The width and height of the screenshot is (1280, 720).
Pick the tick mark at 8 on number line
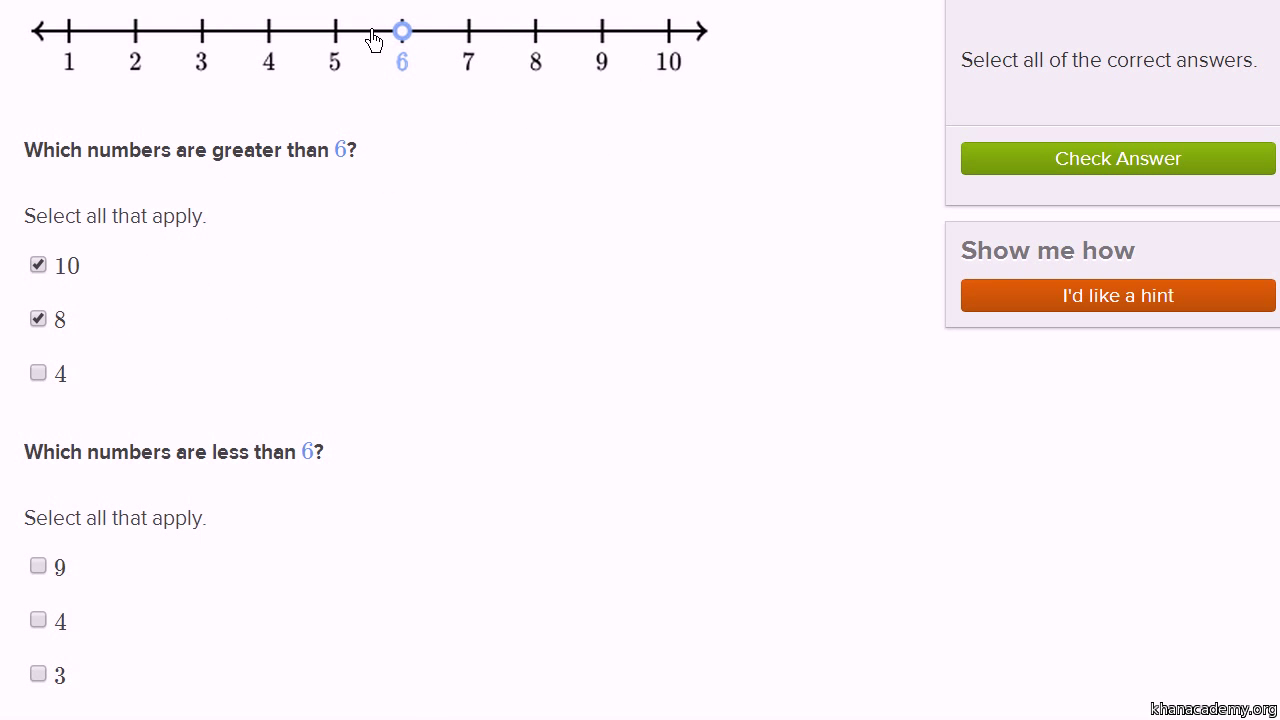click(536, 31)
